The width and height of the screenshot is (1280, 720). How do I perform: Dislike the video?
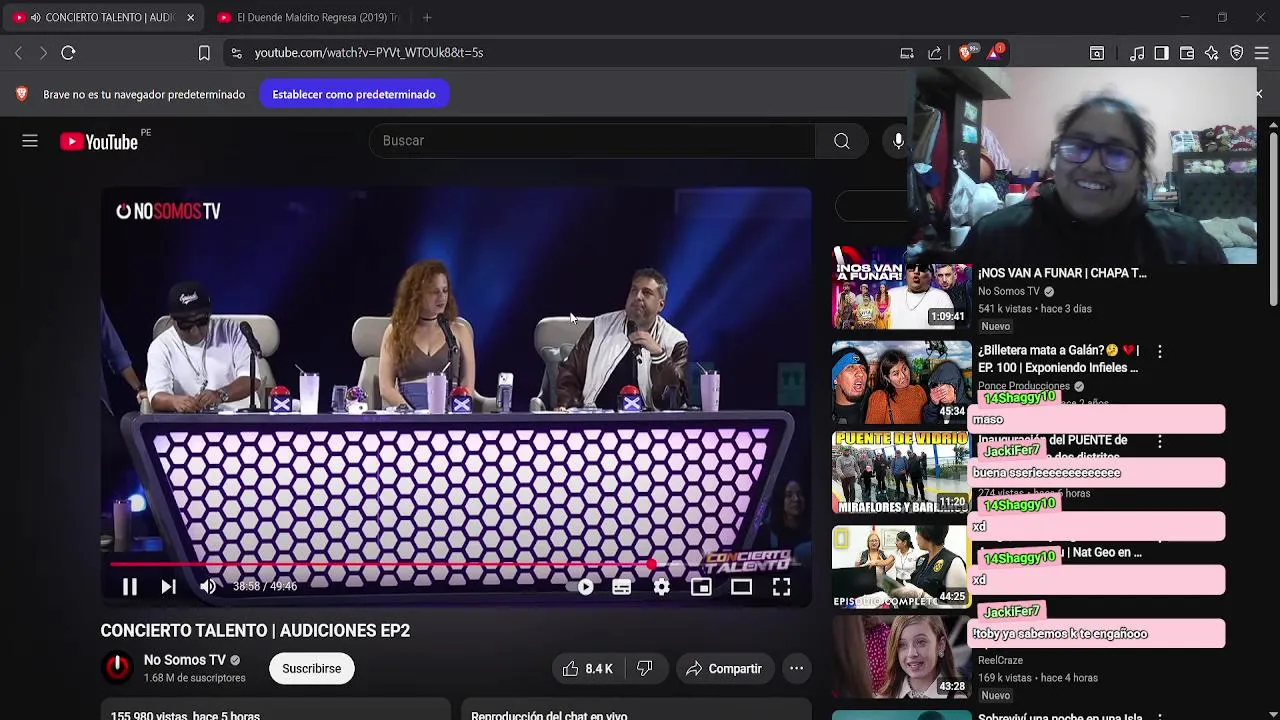[x=645, y=669]
